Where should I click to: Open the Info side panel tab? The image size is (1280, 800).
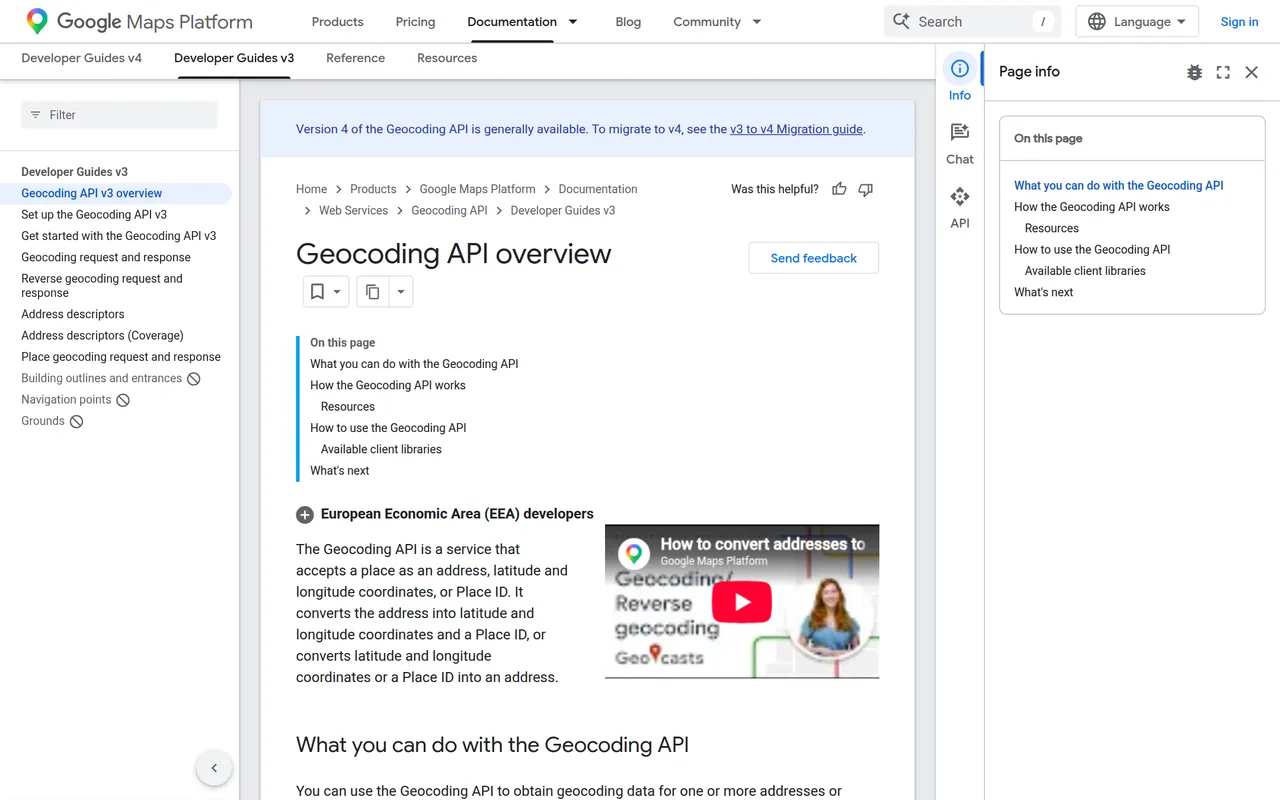[x=960, y=78]
